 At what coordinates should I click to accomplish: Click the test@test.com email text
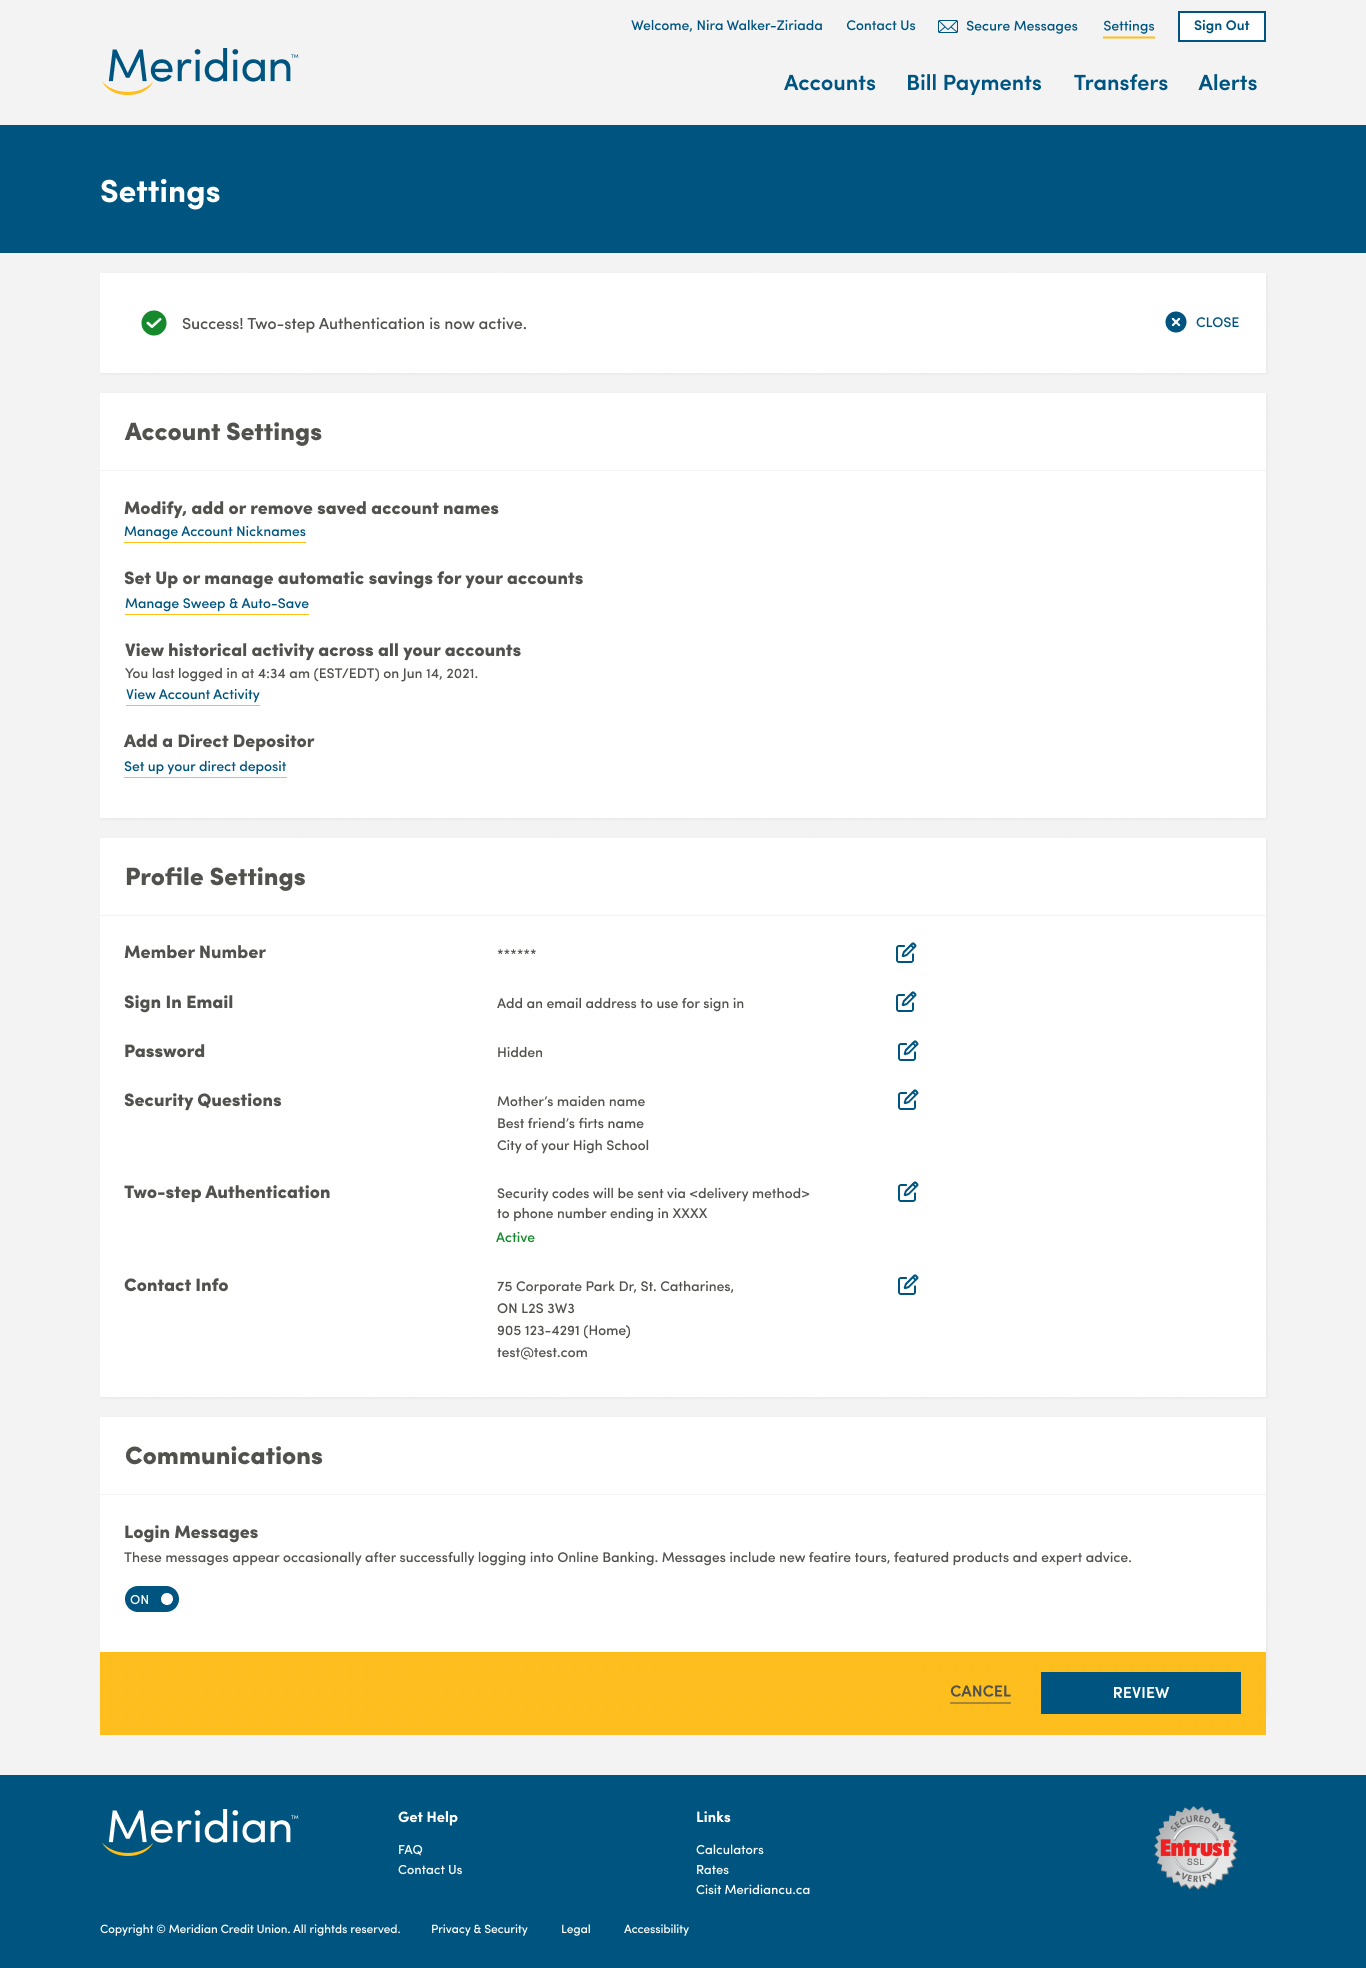point(542,1353)
